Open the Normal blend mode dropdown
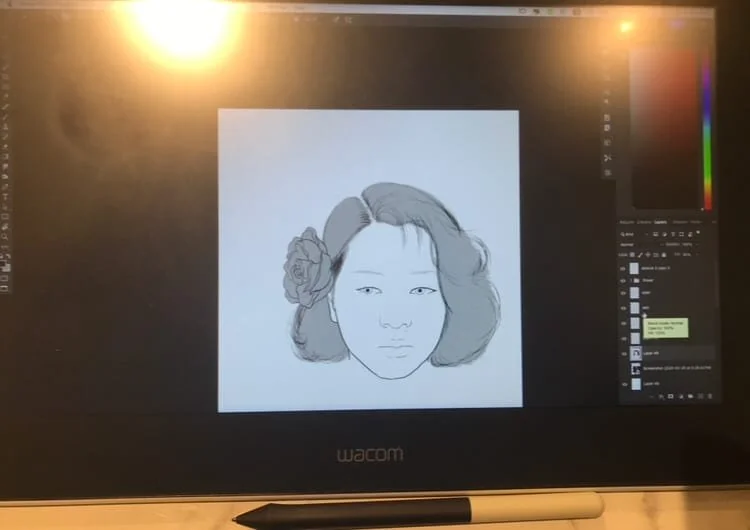Viewport: 750px width, 530px height. 641,244
